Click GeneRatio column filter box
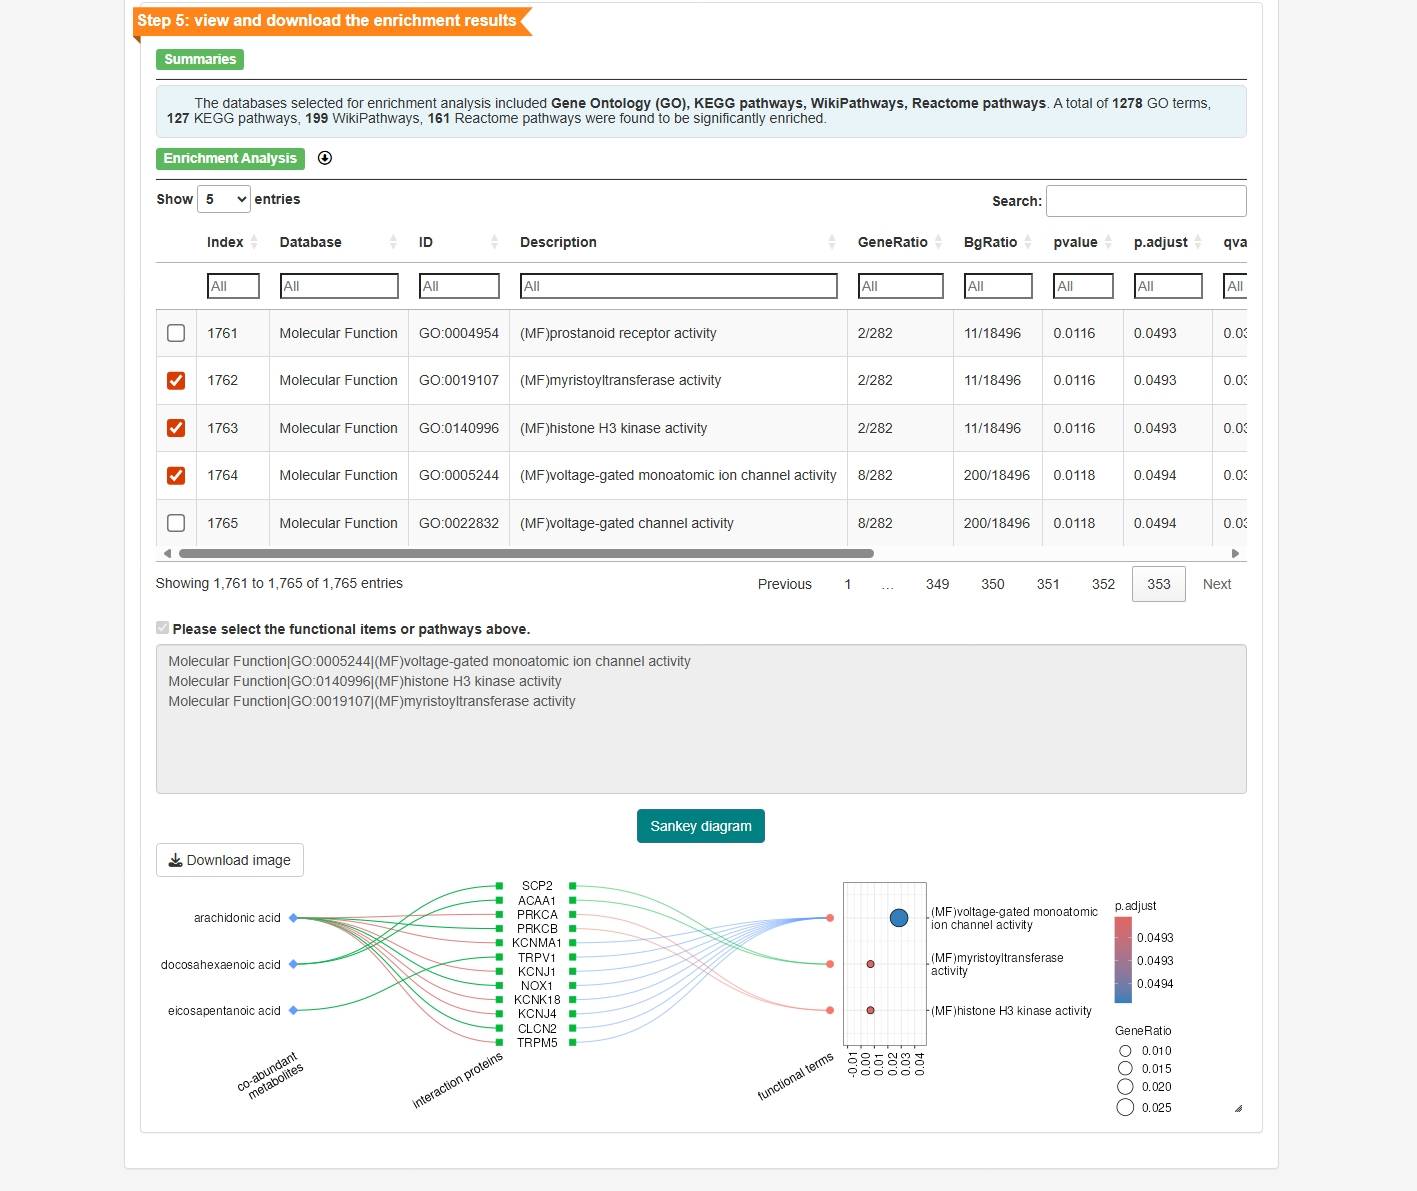 click(901, 286)
